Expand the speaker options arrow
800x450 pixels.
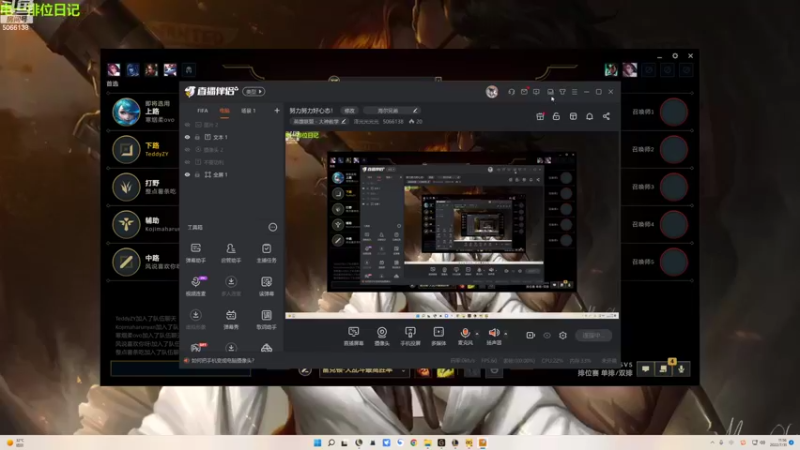(506, 334)
